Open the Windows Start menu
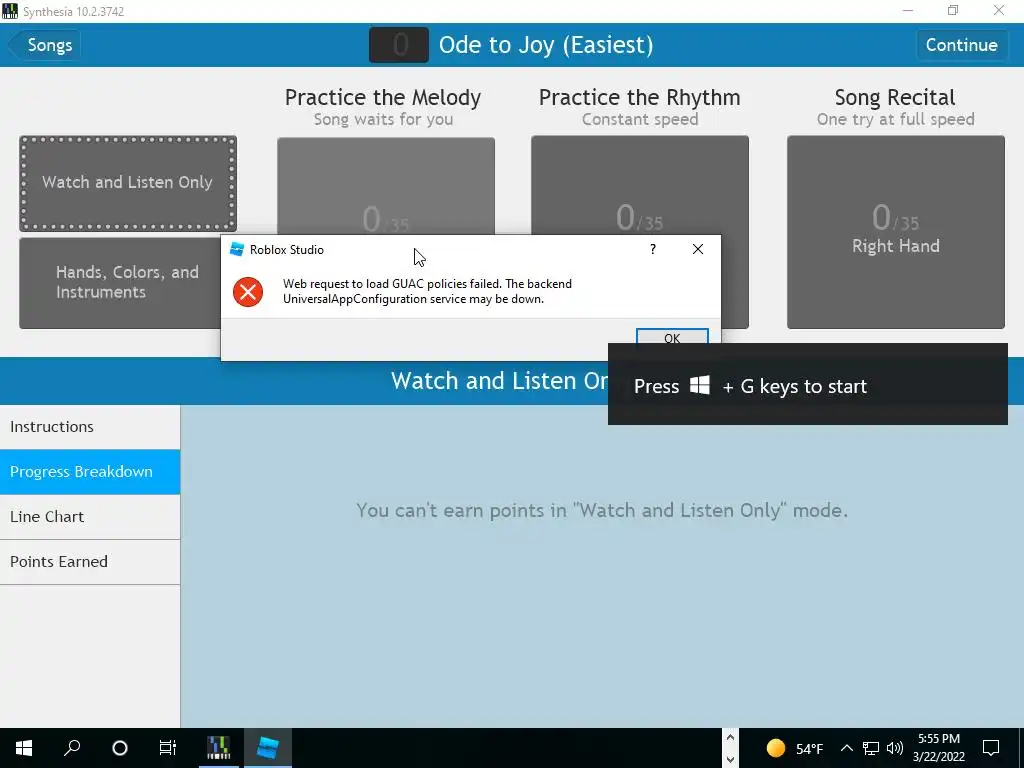Viewport: 1024px width, 768px height. coord(24,748)
